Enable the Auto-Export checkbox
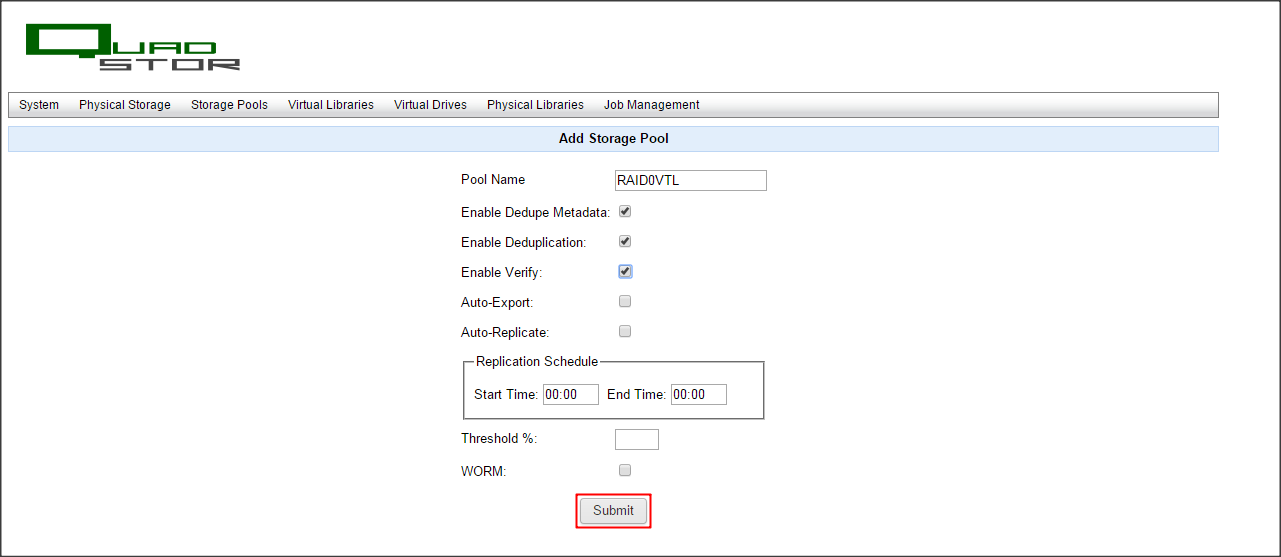Screen dimensions: 1281x557 click(625, 301)
